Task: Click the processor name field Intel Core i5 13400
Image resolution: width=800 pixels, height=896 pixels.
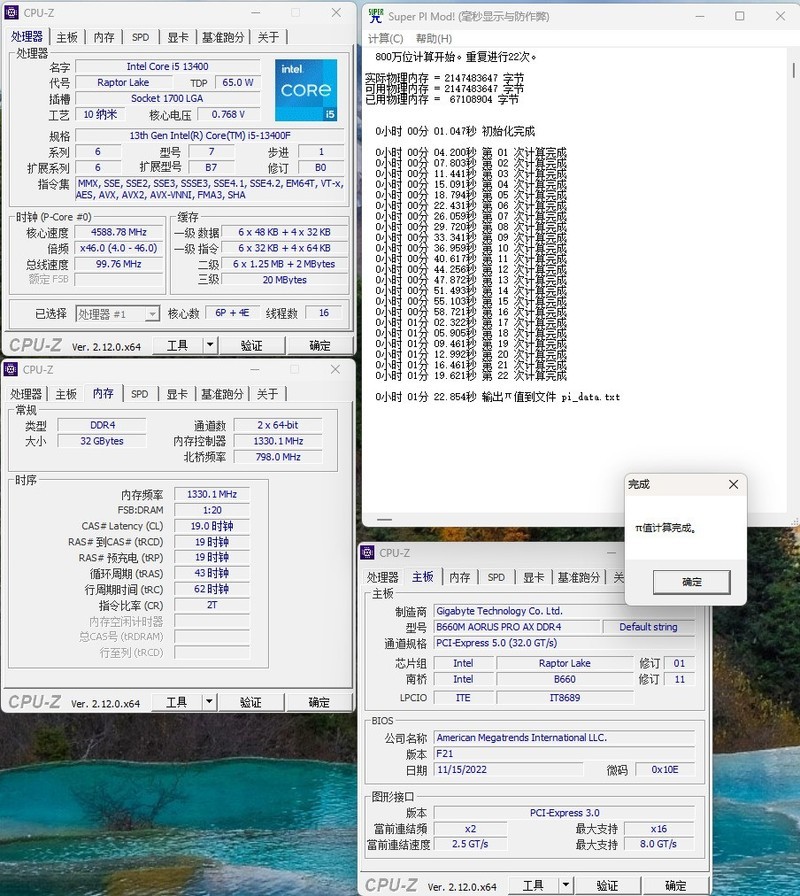Action: click(167, 66)
